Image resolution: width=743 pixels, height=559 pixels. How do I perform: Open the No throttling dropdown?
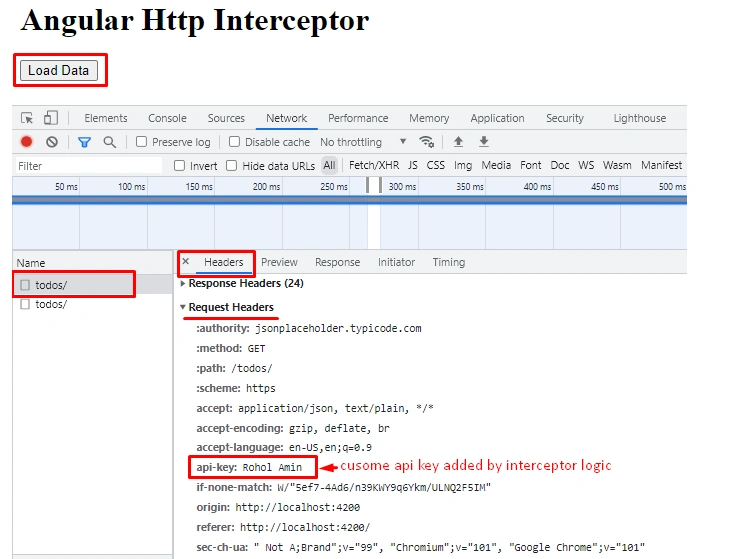tap(363, 142)
